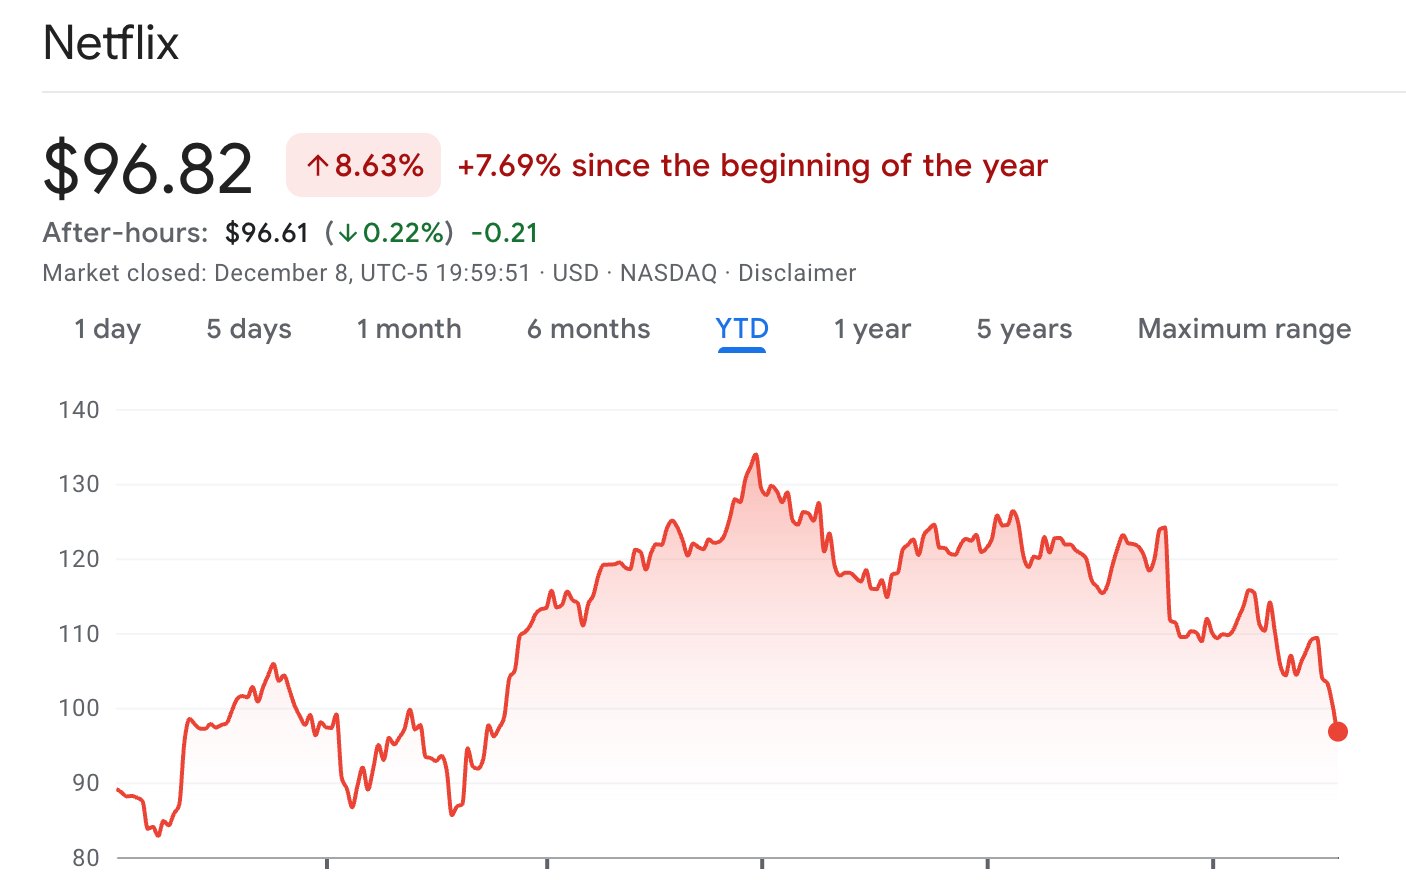This screenshot has height=880, width=1406.
Task: Click the NASDAQ exchange label
Action: [668, 273]
